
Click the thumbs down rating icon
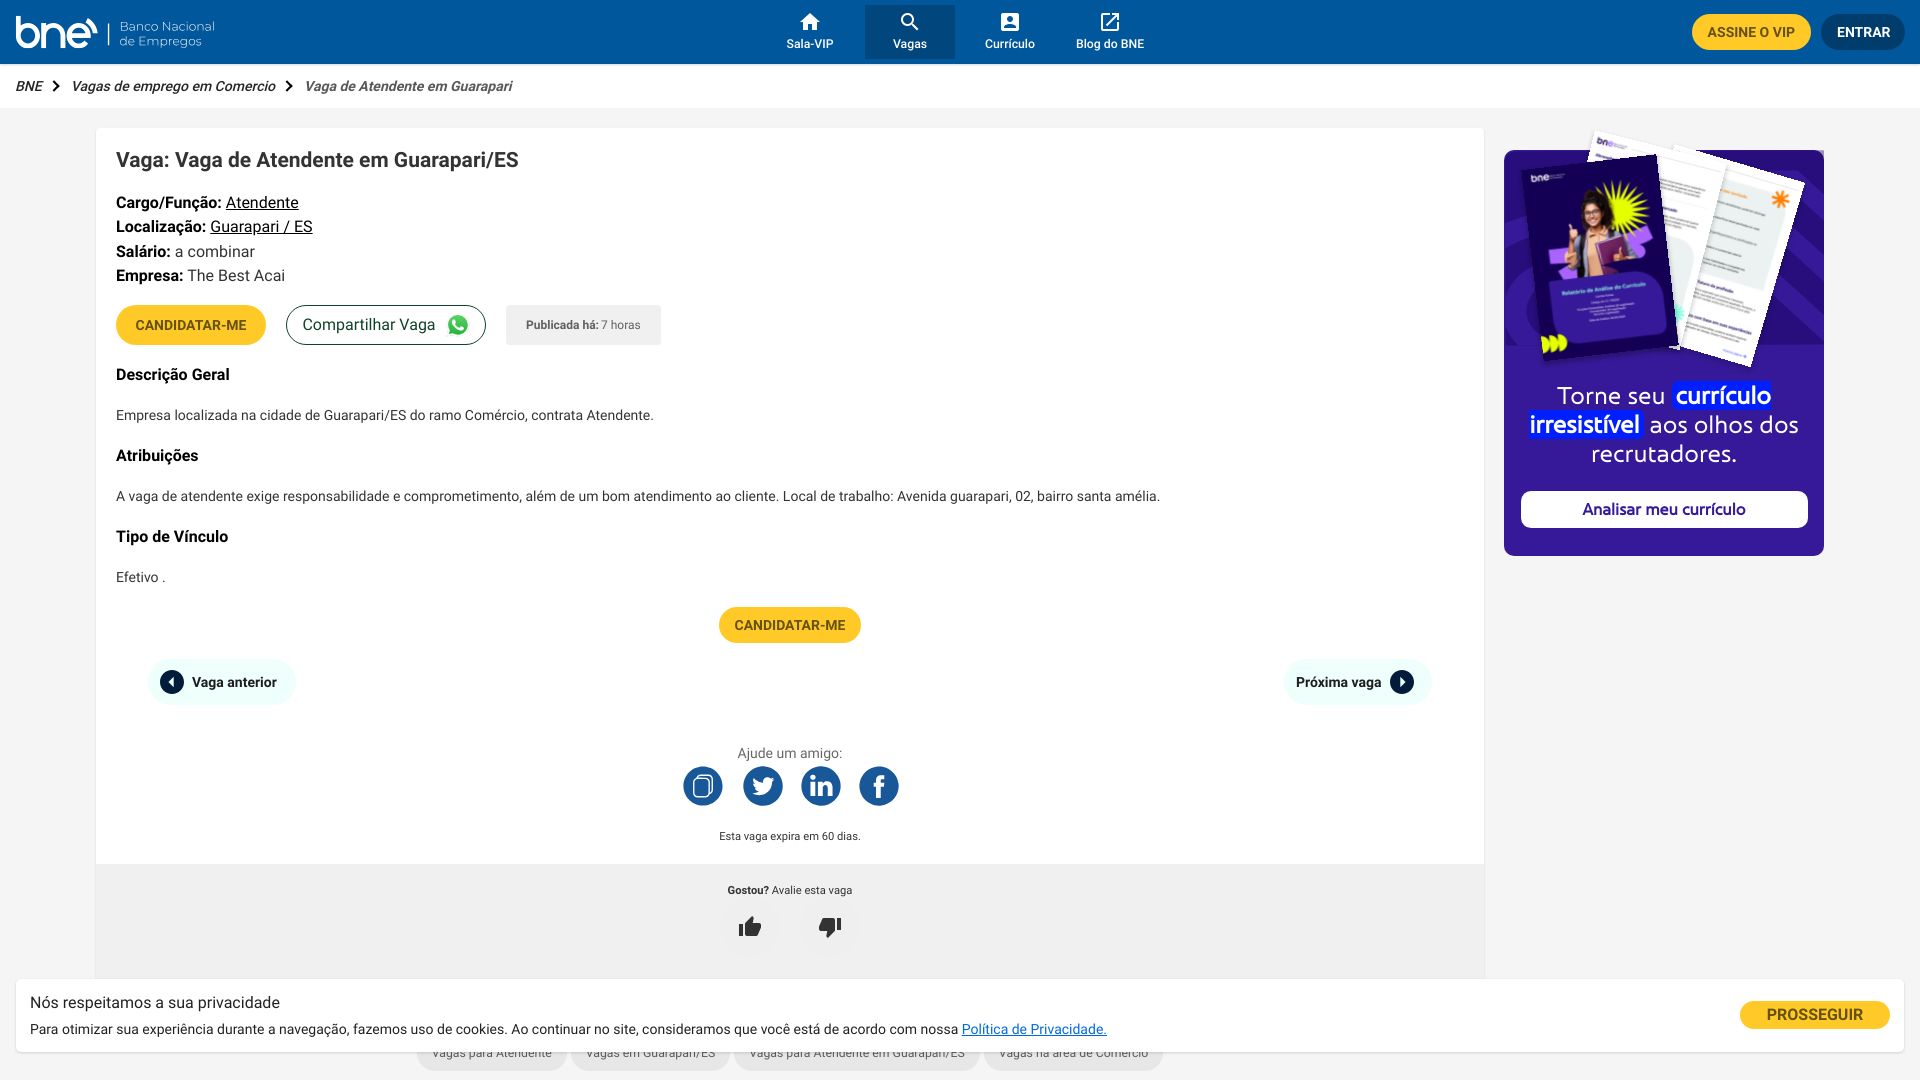point(830,927)
